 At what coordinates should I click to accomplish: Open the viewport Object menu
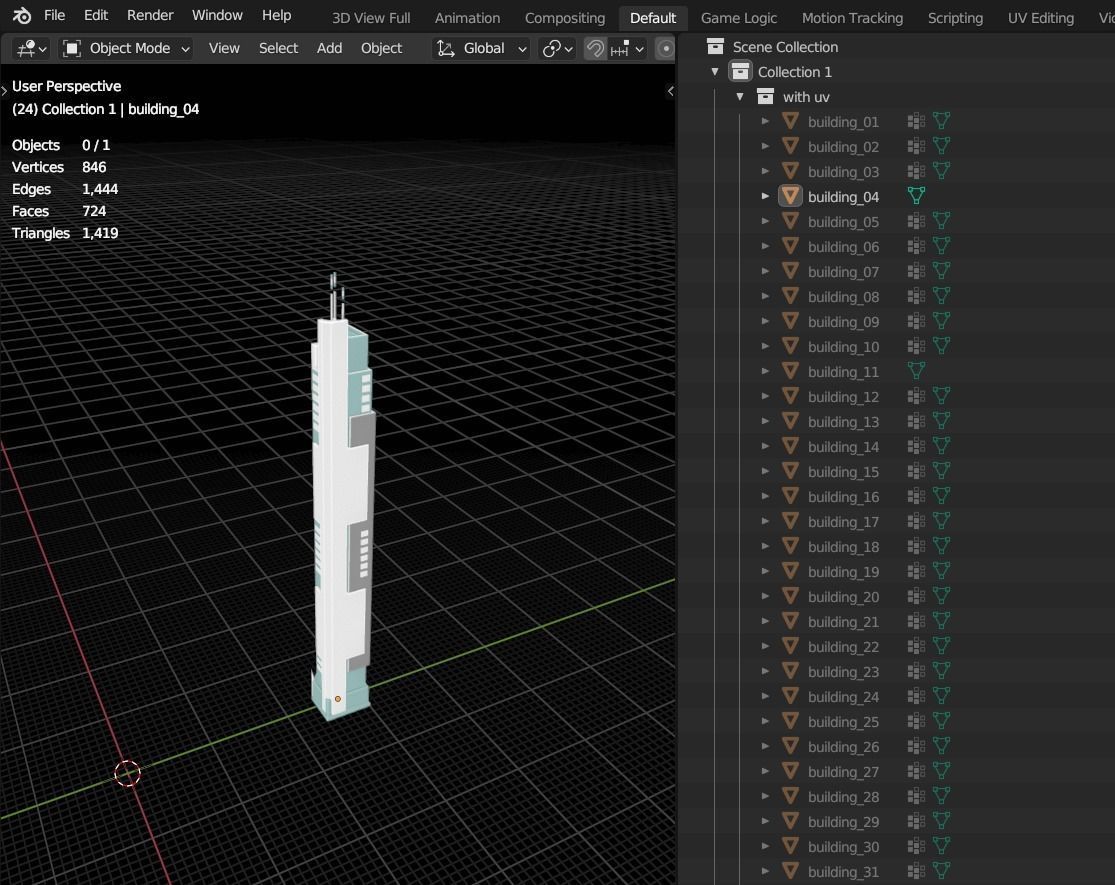pos(381,48)
